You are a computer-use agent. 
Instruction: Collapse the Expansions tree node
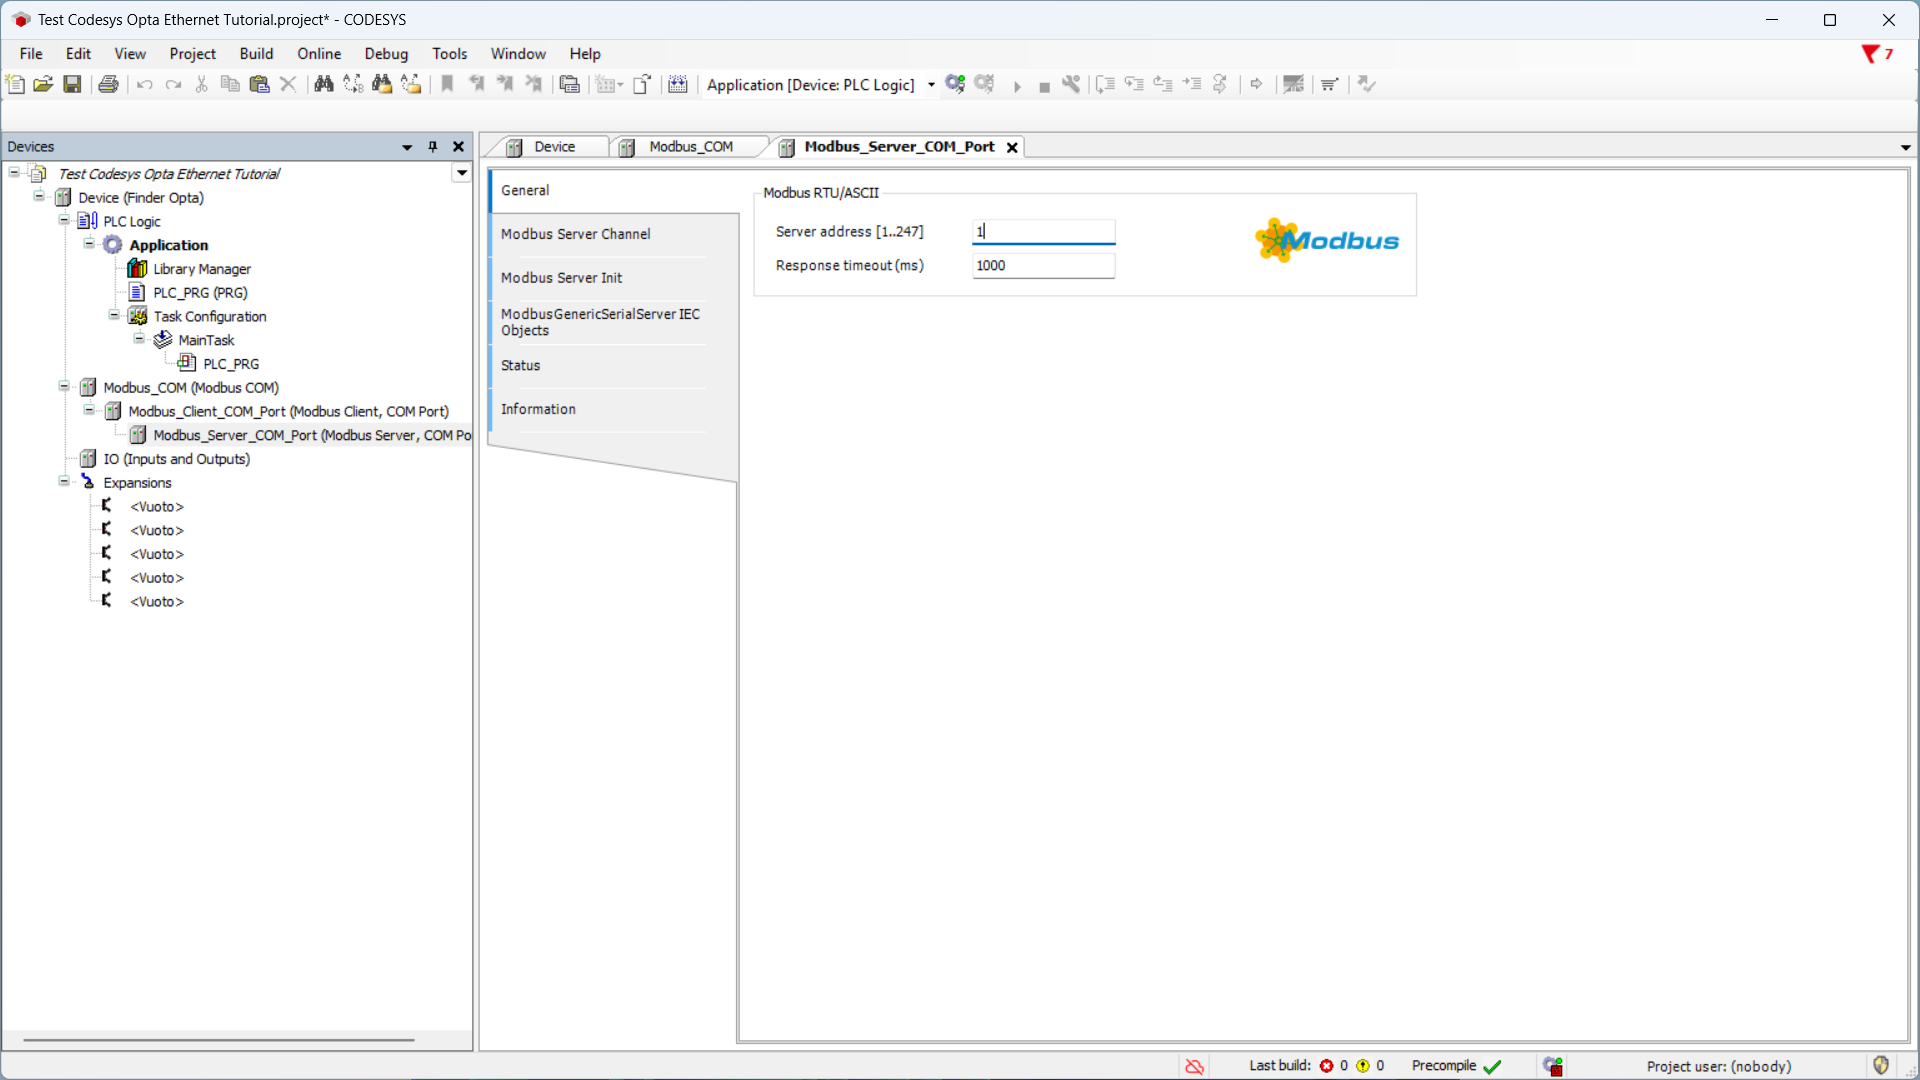64,482
